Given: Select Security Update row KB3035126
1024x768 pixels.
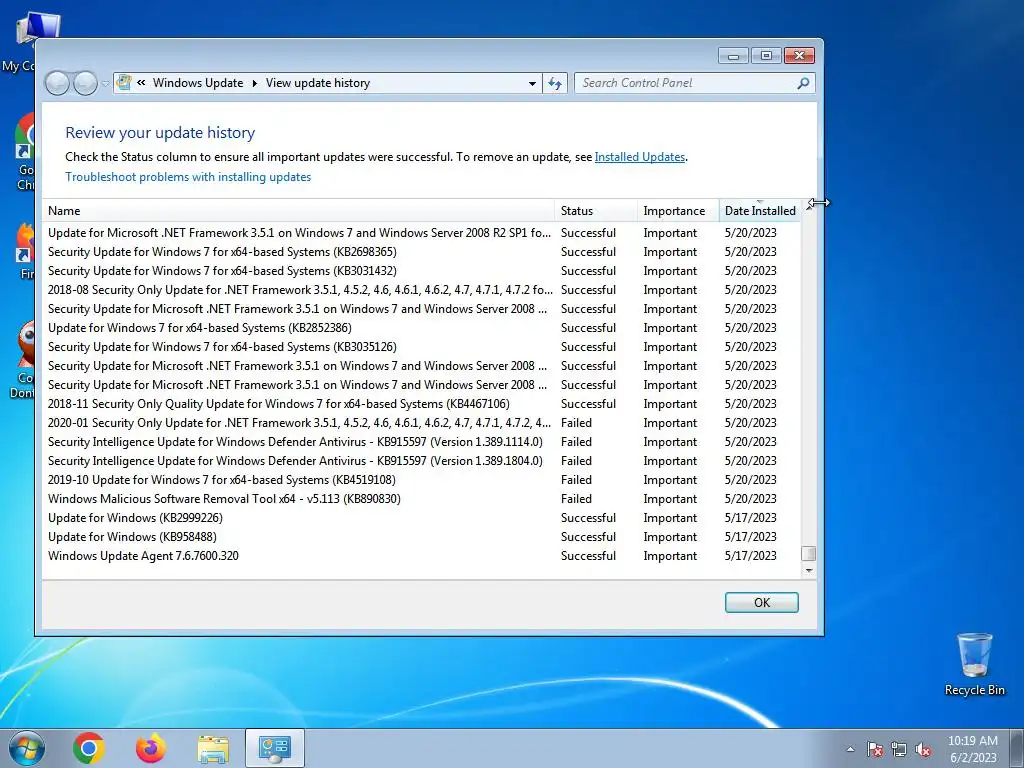Looking at the screenshot, I should (421, 347).
